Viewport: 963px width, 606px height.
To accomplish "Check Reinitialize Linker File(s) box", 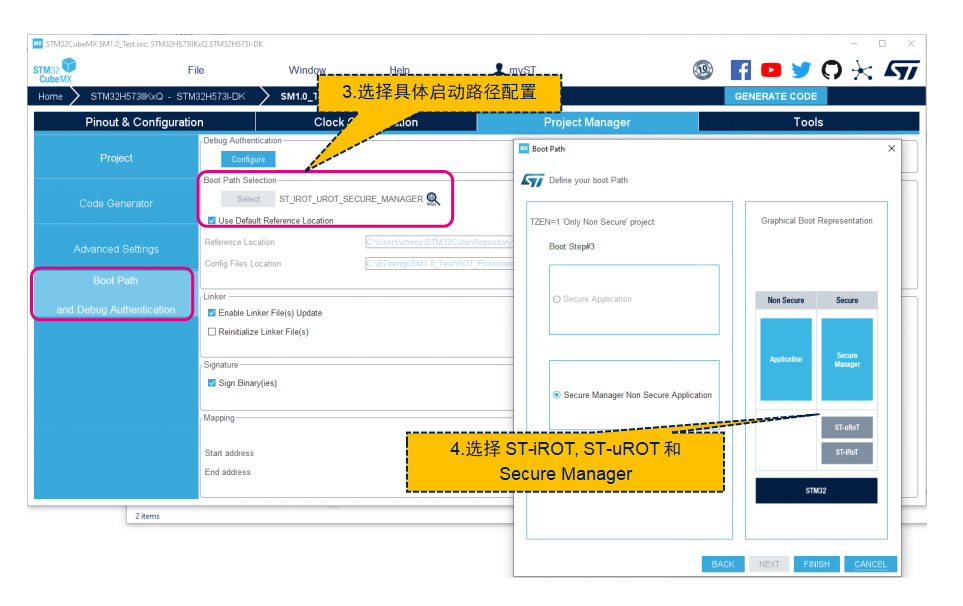I will [x=211, y=332].
